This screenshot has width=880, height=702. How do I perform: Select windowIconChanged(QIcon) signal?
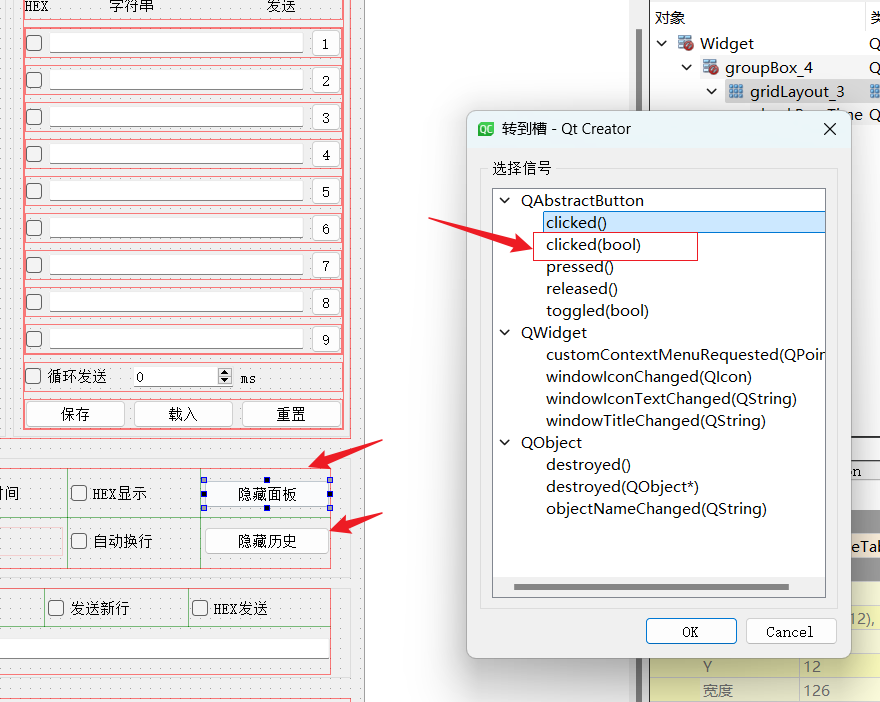click(649, 377)
